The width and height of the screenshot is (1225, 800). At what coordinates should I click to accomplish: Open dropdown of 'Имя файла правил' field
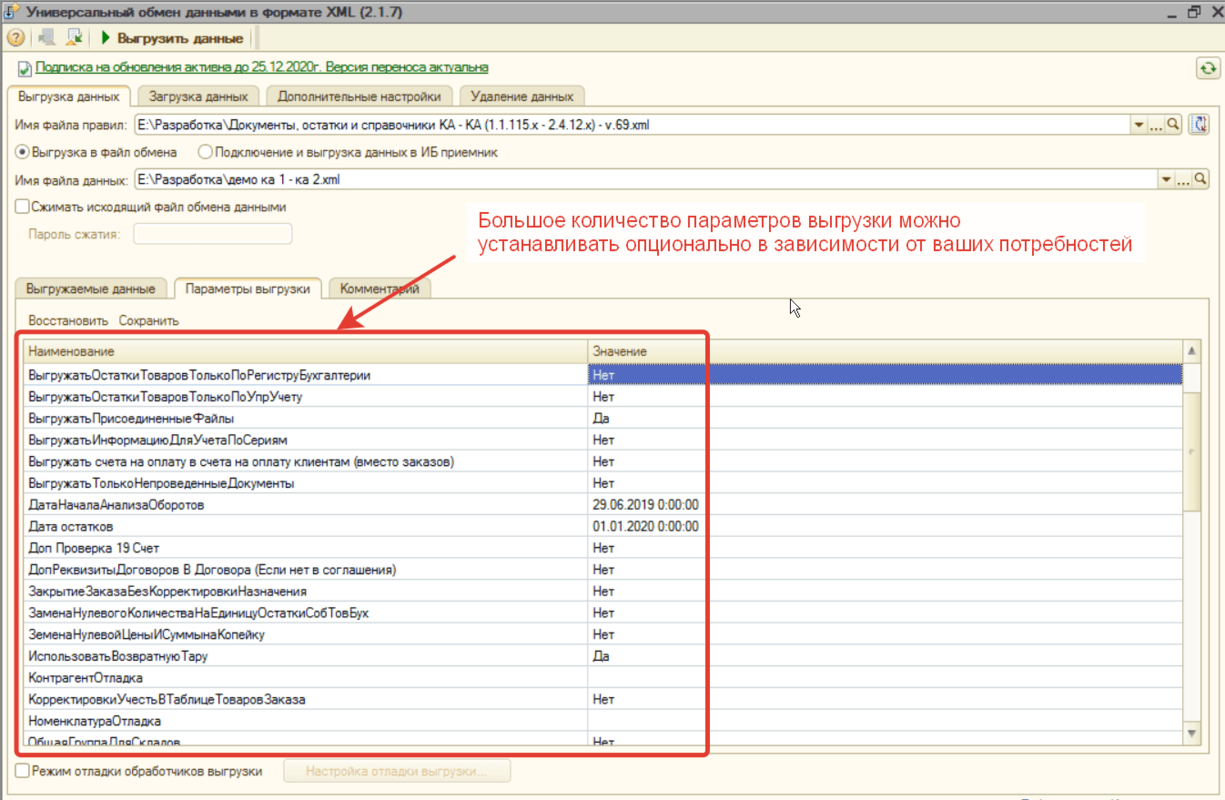(x=1138, y=125)
